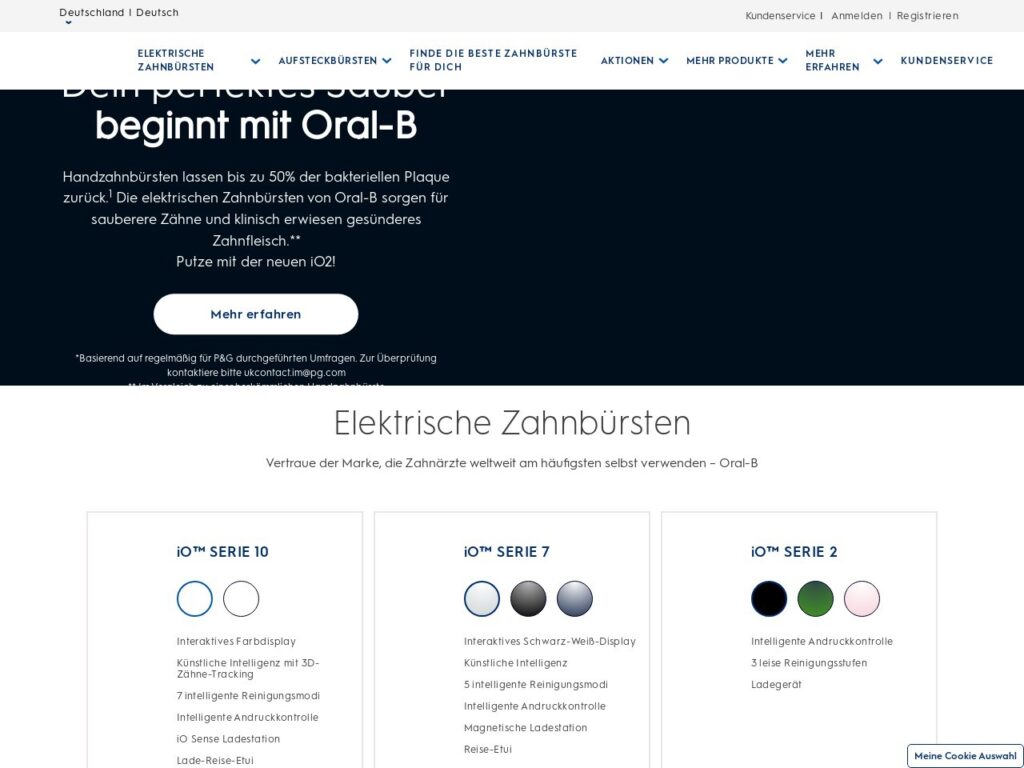Open the Mehr Produkte dropdown
Screen dimensions: 1024x768
782,61
